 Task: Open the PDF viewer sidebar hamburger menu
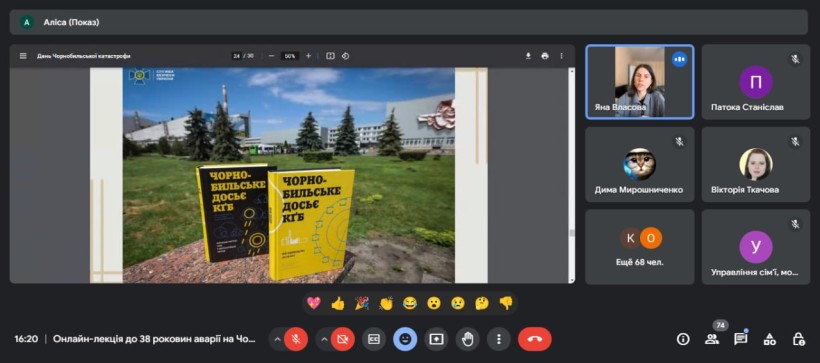click(23, 56)
